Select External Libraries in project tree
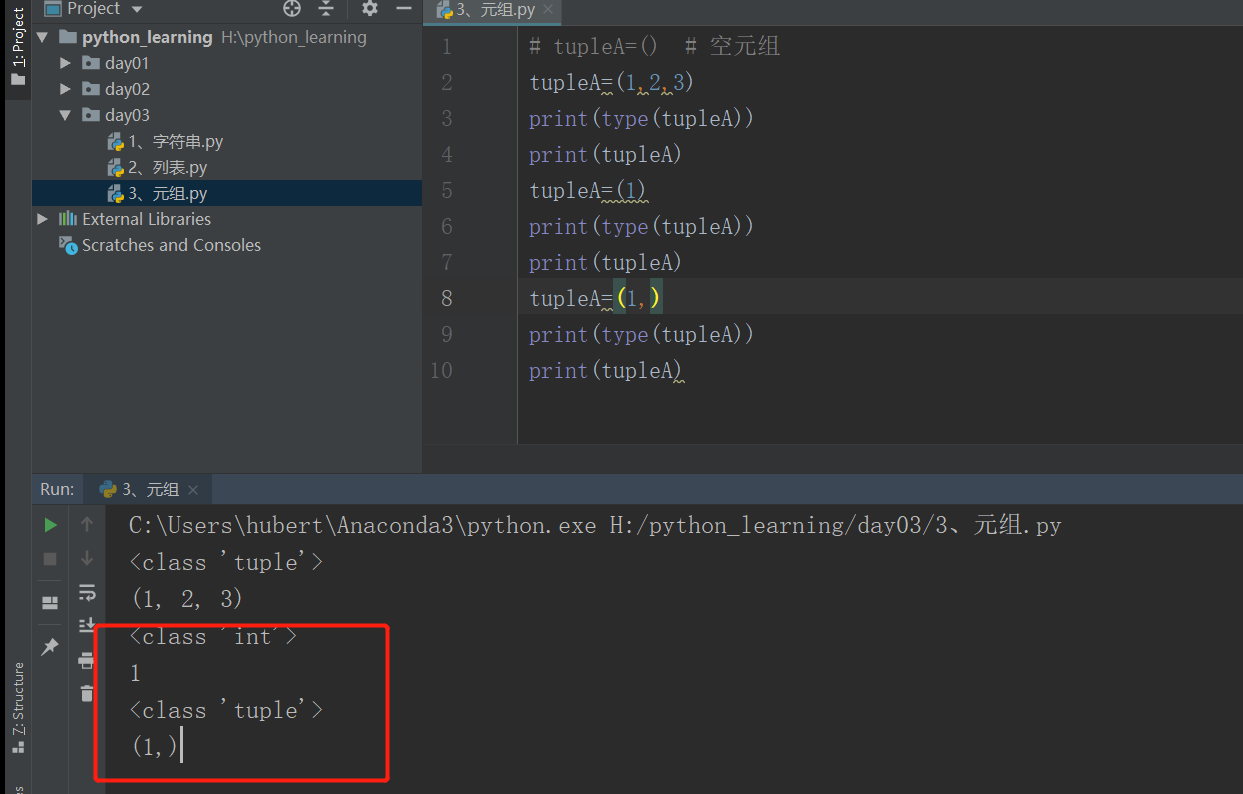Viewport: 1243px width, 794px height. pos(146,219)
